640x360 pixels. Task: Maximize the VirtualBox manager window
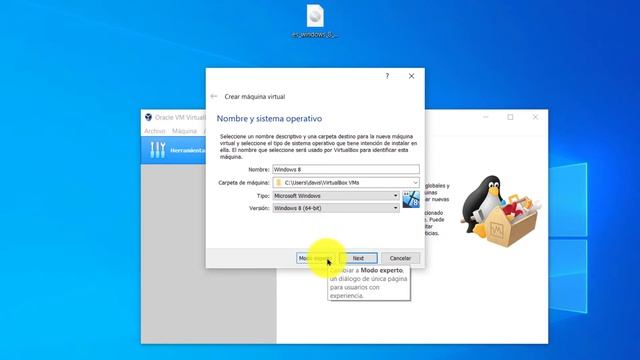point(510,117)
